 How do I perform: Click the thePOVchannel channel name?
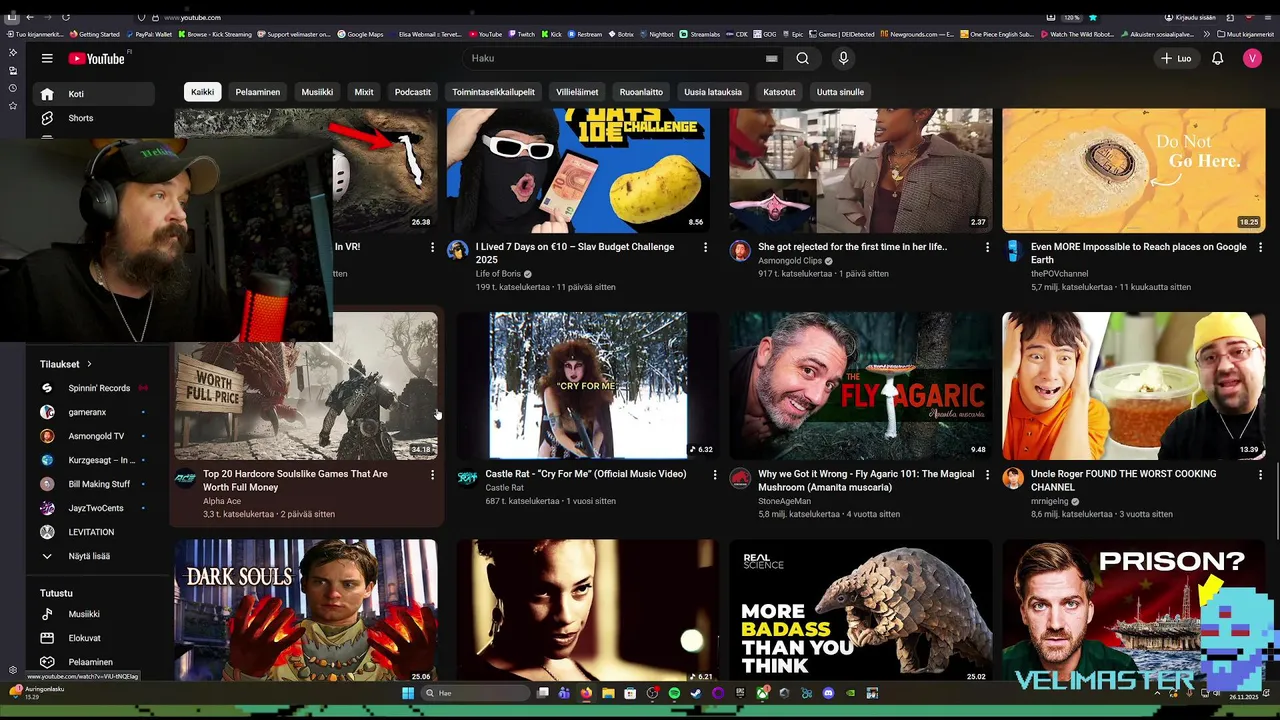coord(1060,274)
